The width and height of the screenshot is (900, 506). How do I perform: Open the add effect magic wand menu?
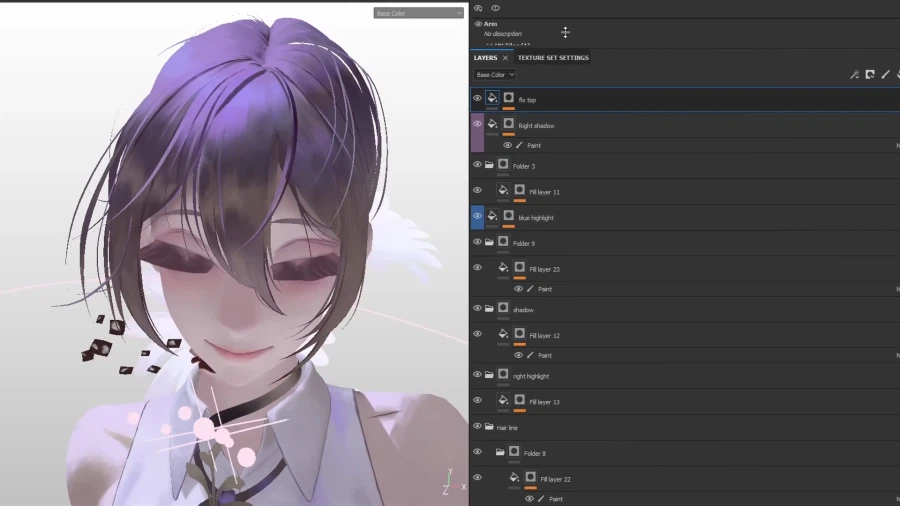pyautogui.click(x=855, y=75)
